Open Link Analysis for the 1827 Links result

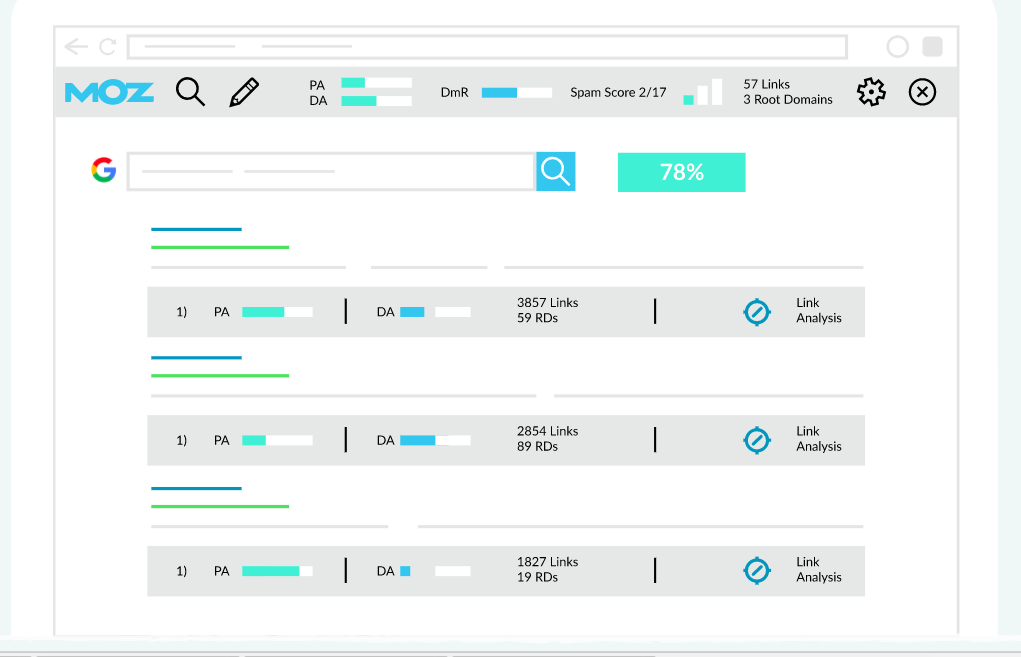[757, 570]
